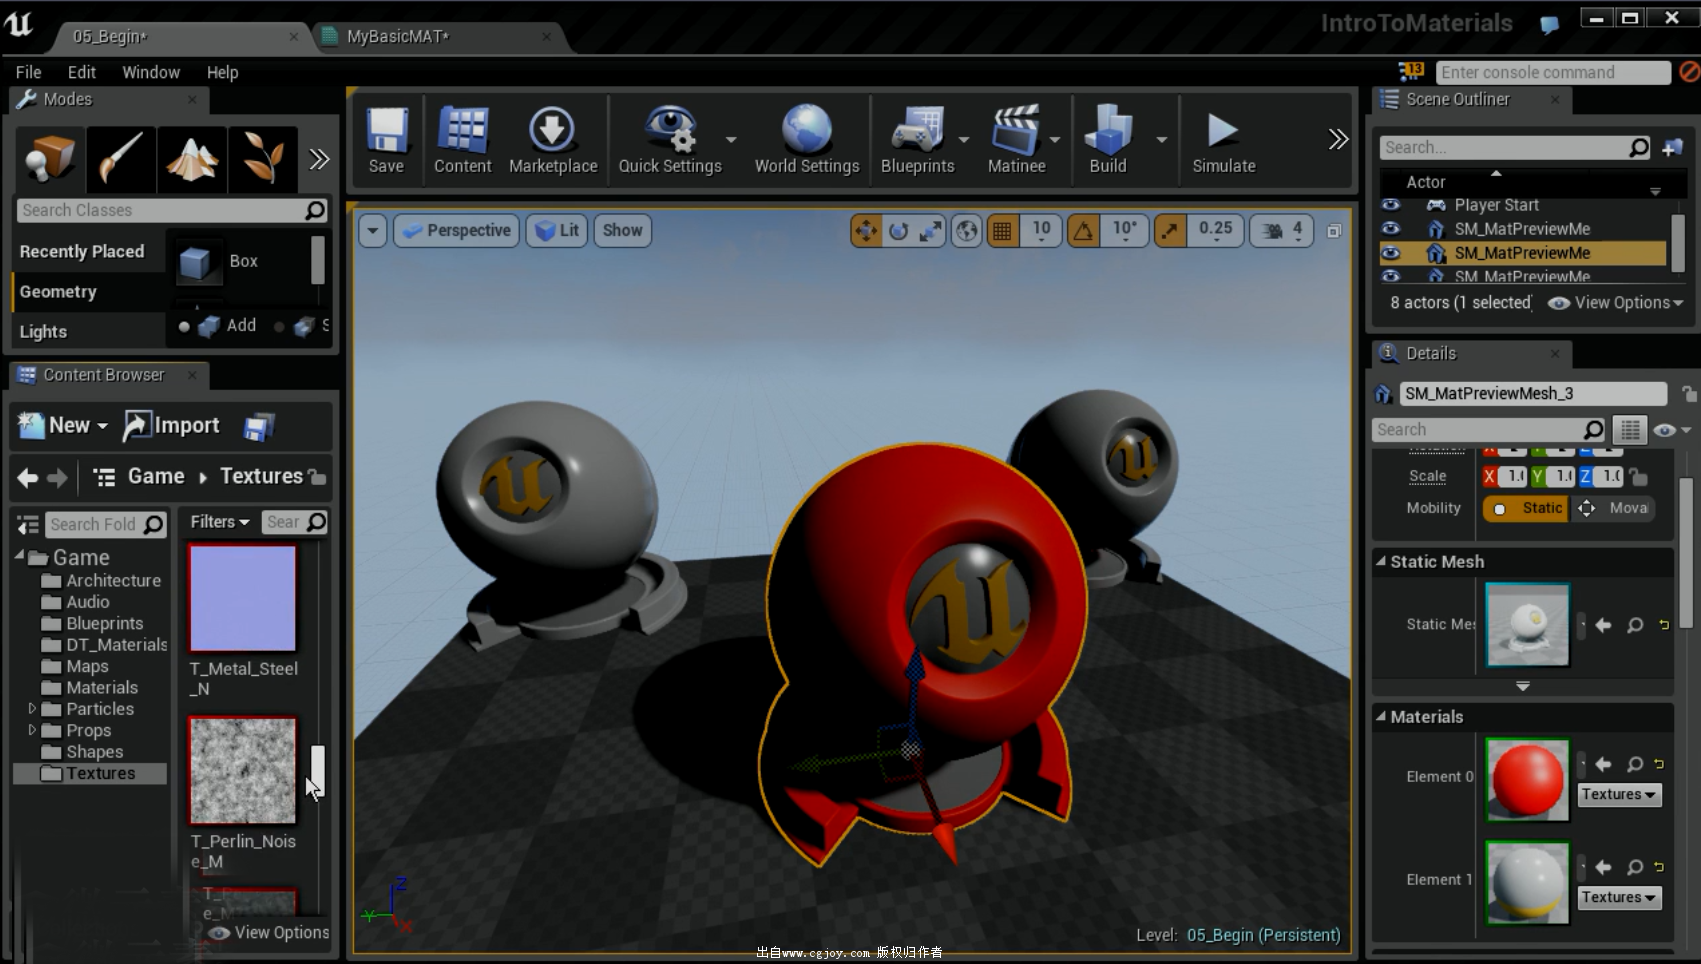Screen dimensions: 1701x964
Task: Open Build options dropdown arrow
Action: click(x=1161, y=139)
